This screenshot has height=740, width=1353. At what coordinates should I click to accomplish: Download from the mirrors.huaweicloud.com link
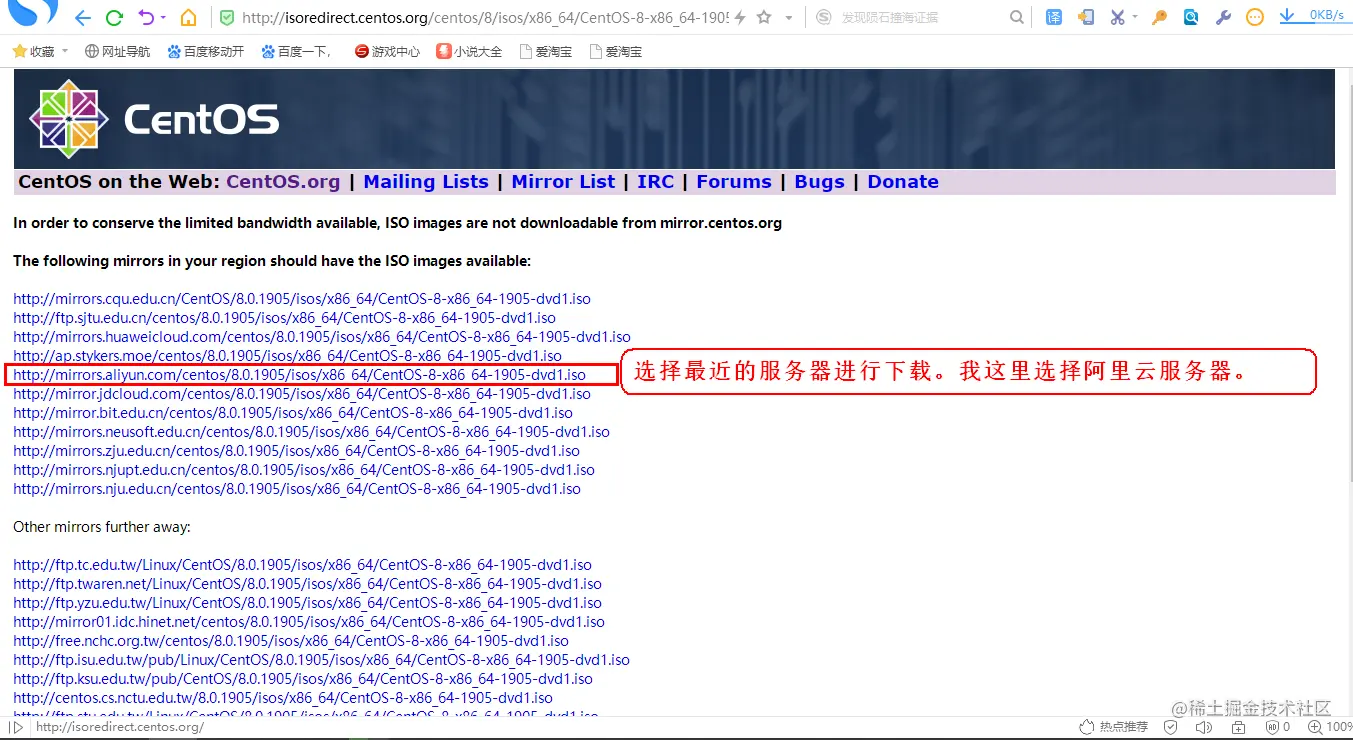point(322,337)
